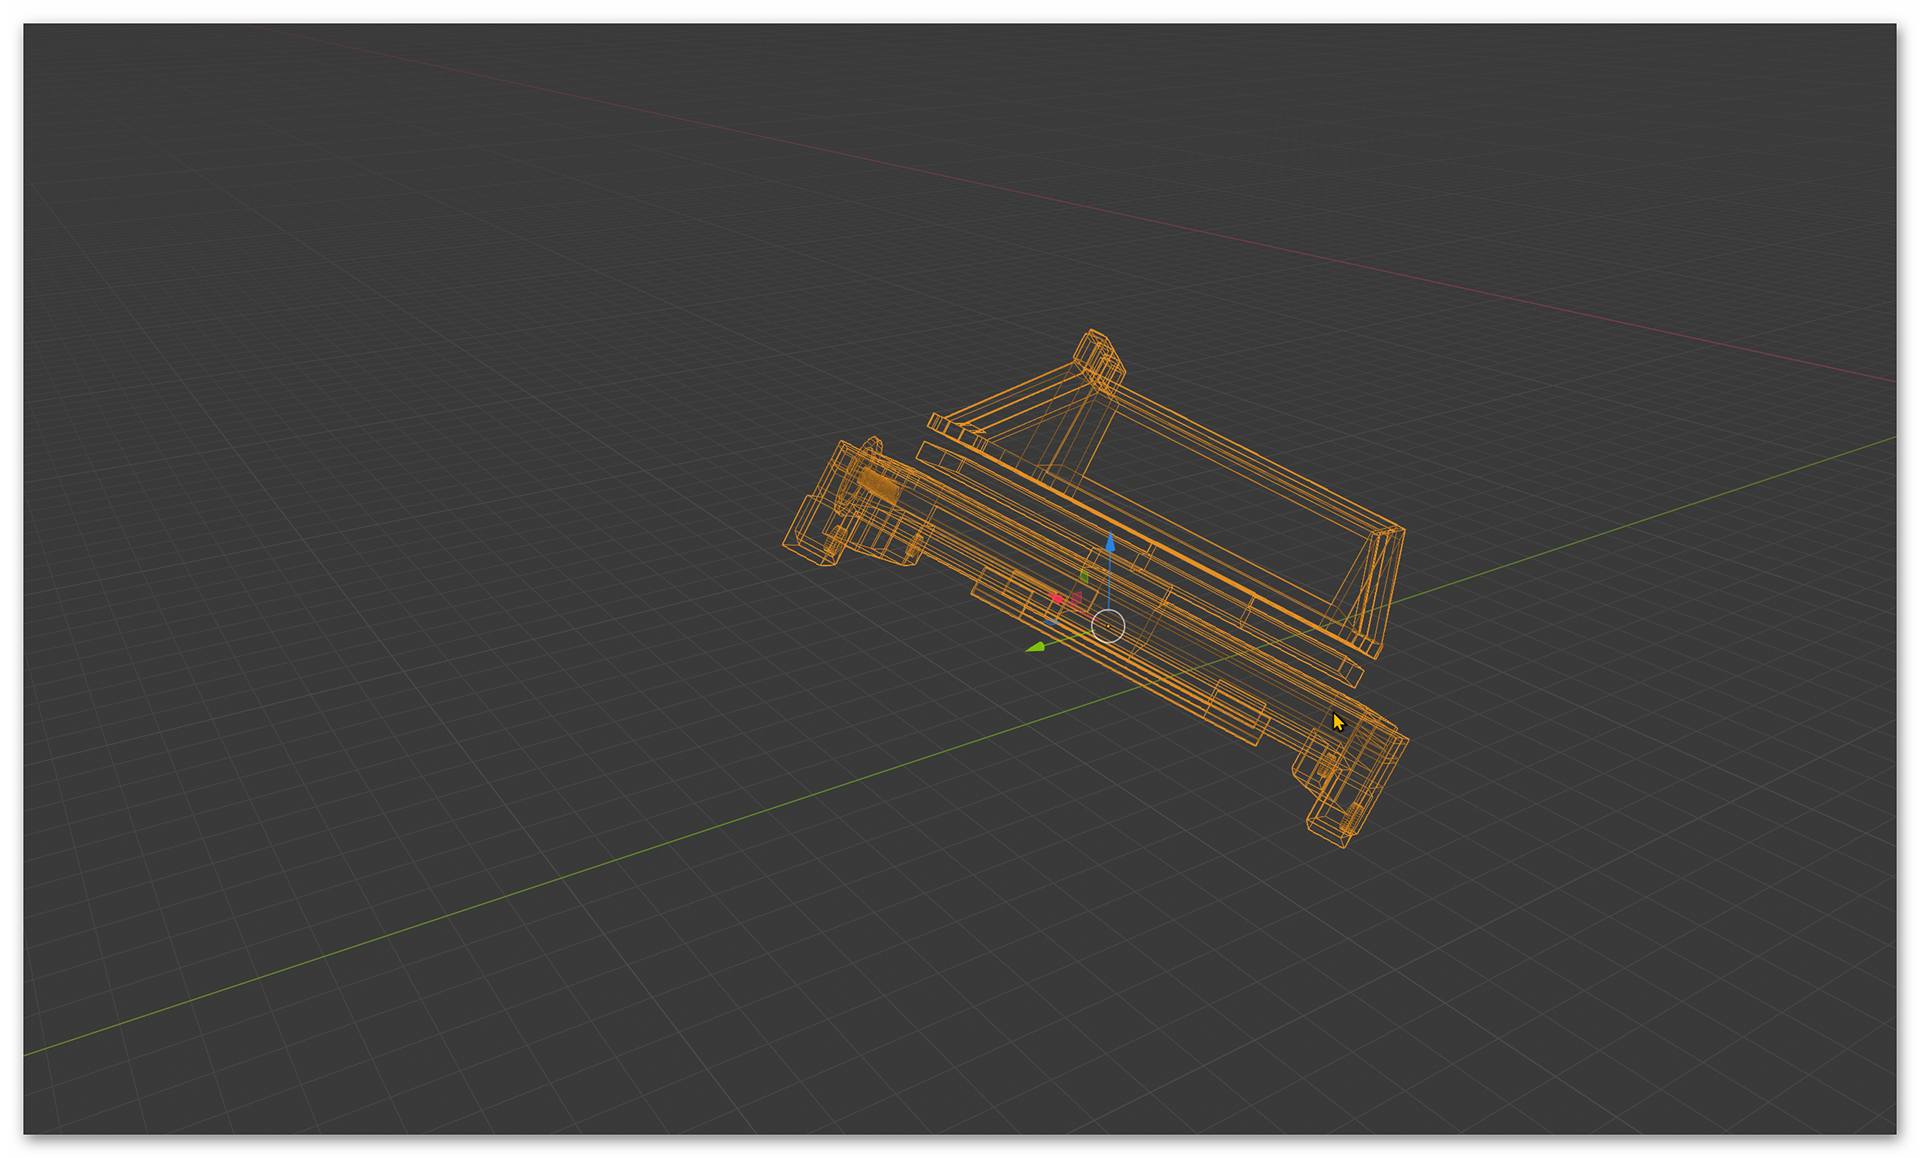This screenshot has height=1158, width=1920.
Task: Click the diagonal strut inside the upper frame
Action: click(x=1070, y=432)
